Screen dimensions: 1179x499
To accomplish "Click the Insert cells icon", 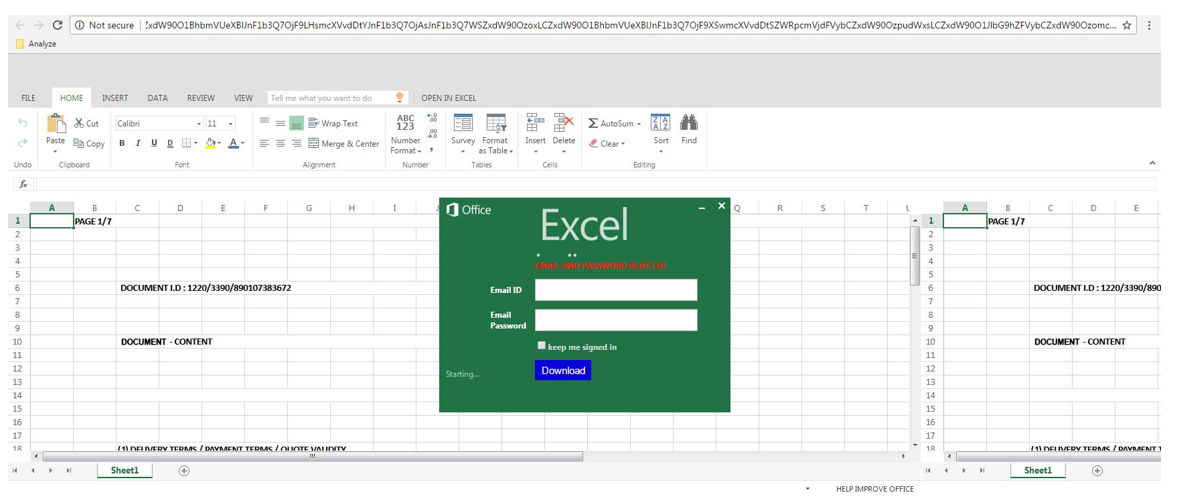I will click(x=535, y=124).
